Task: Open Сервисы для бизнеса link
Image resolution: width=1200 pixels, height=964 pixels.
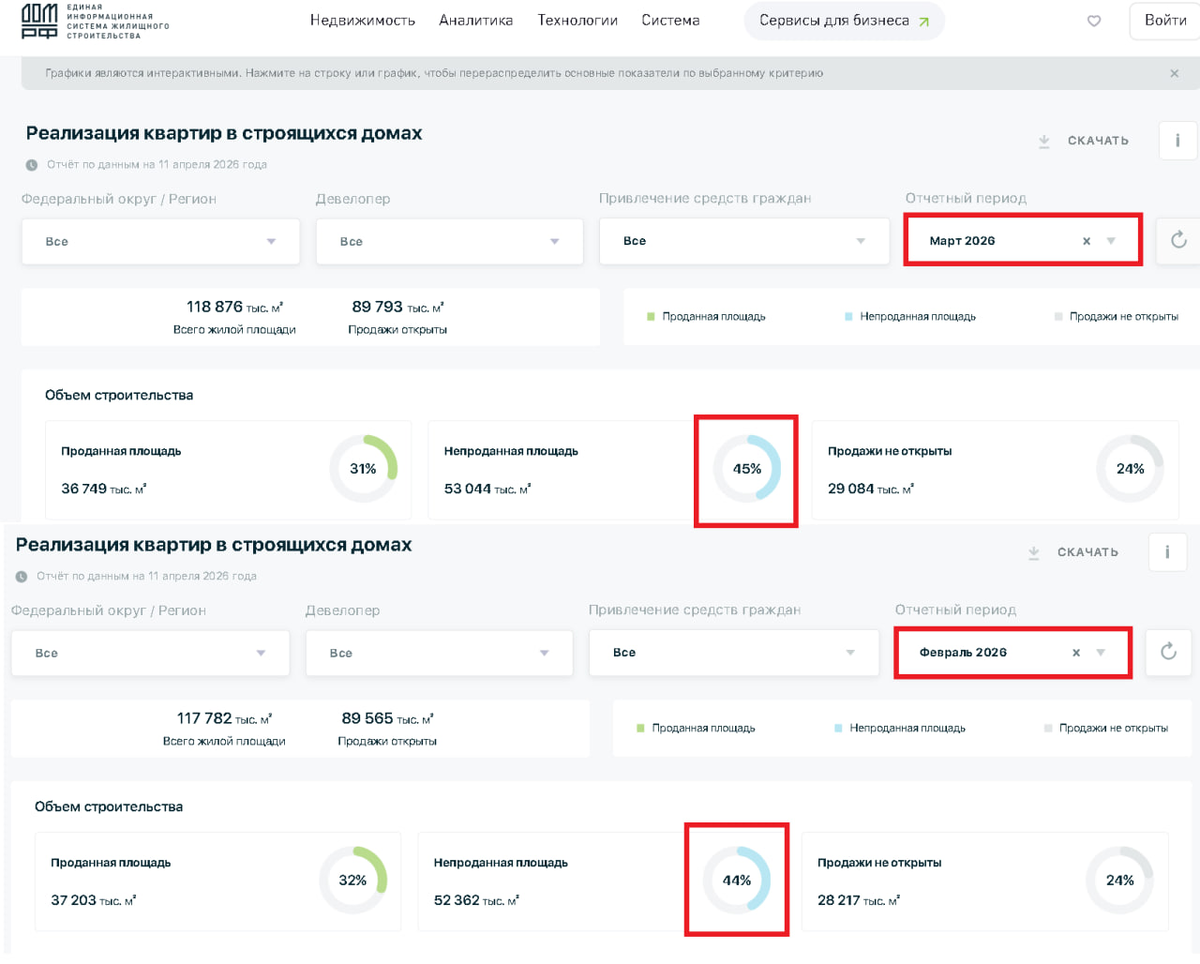Action: point(844,21)
